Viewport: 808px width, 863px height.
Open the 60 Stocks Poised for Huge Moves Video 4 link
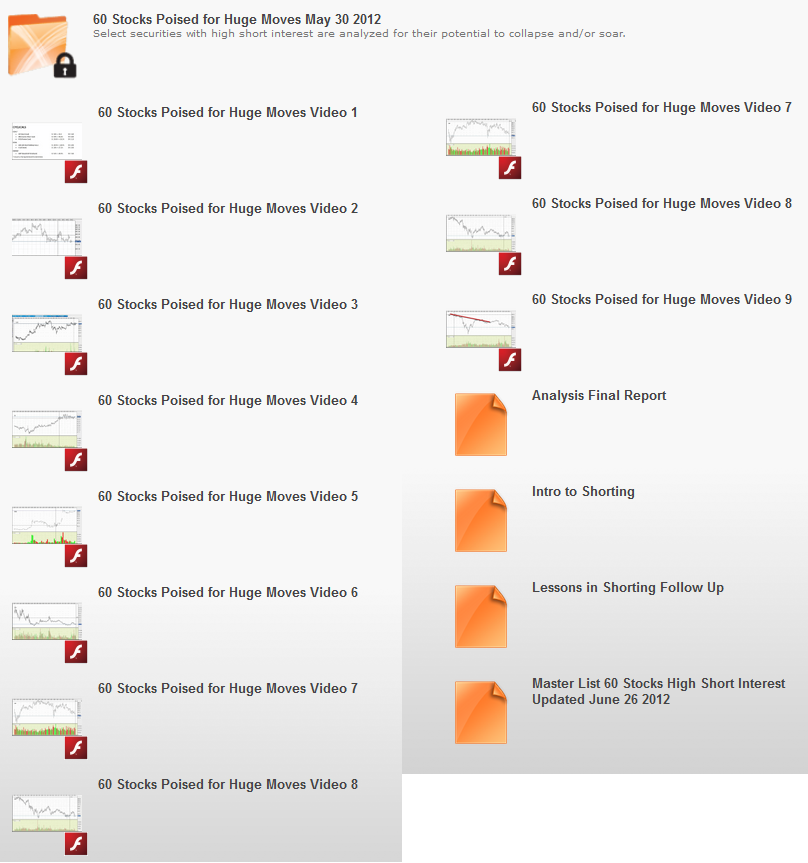pos(228,401)
